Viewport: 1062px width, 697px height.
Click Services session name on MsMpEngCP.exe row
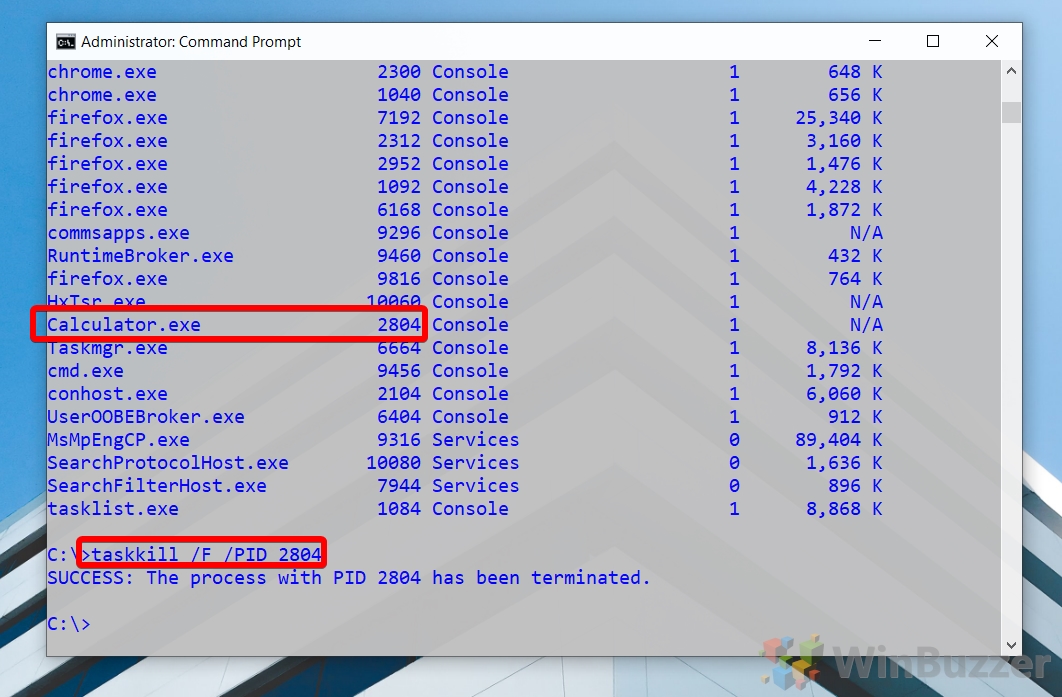pyautogui.click(x=475, y=440)
